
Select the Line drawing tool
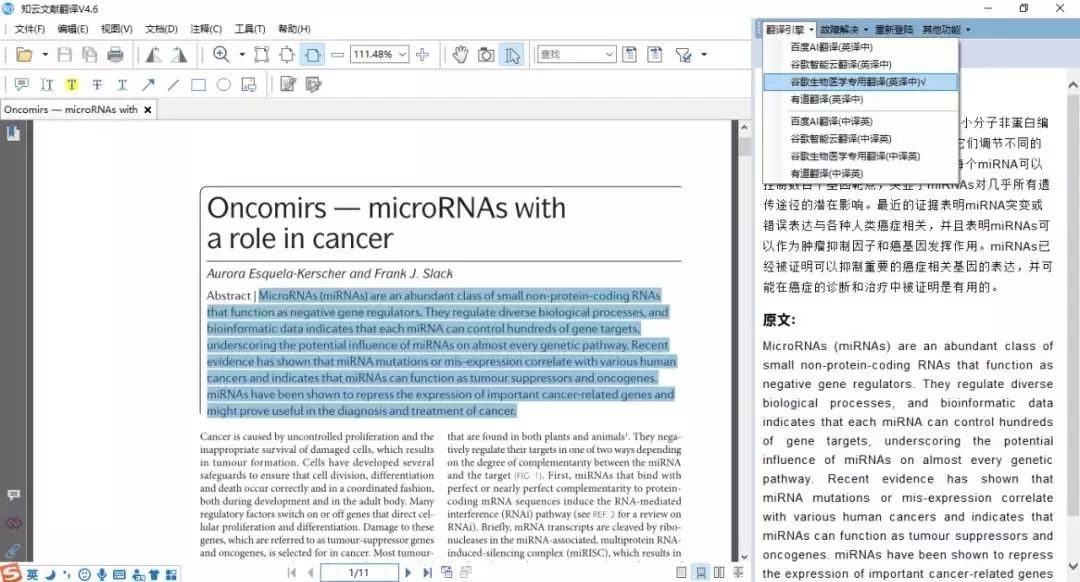173,85
